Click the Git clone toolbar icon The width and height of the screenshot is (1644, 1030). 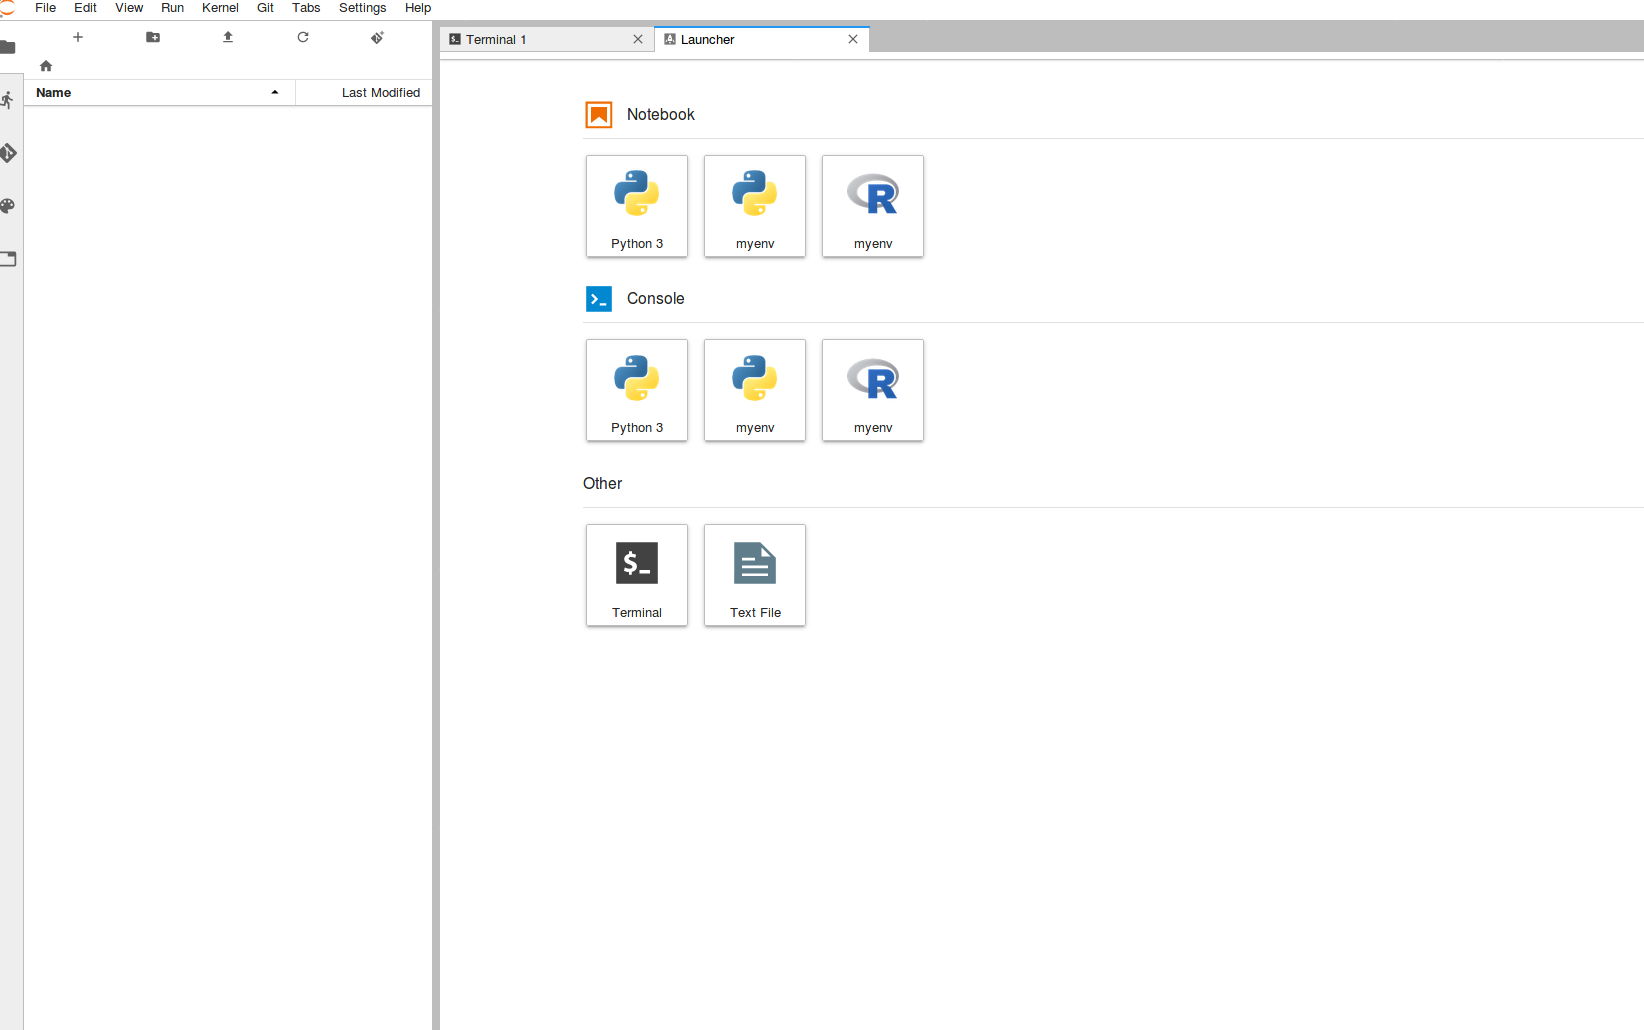point(377,37)
